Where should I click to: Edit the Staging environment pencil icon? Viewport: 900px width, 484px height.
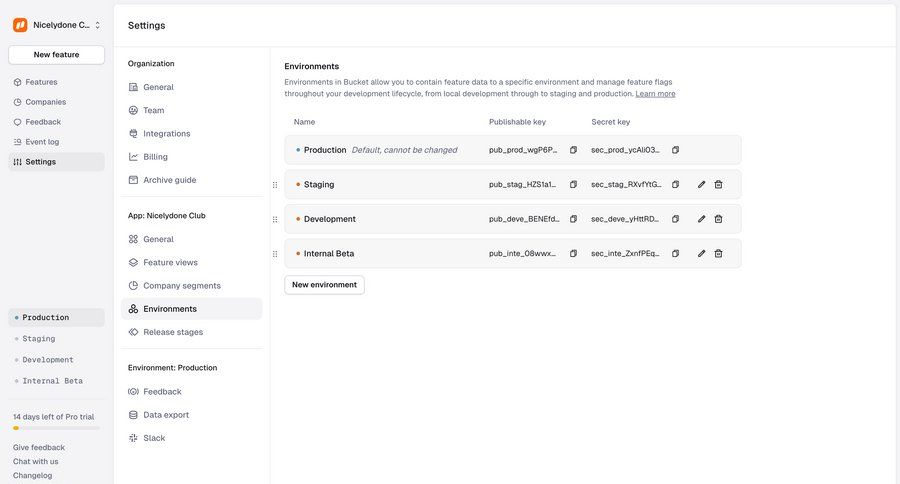point(701,184)
